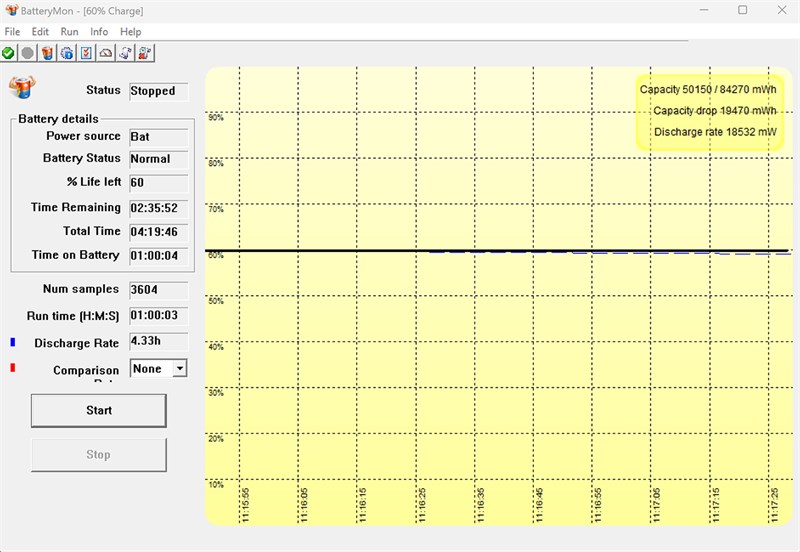
Task: Click the log scroll toolbar icon
Action: click(125, 53)
